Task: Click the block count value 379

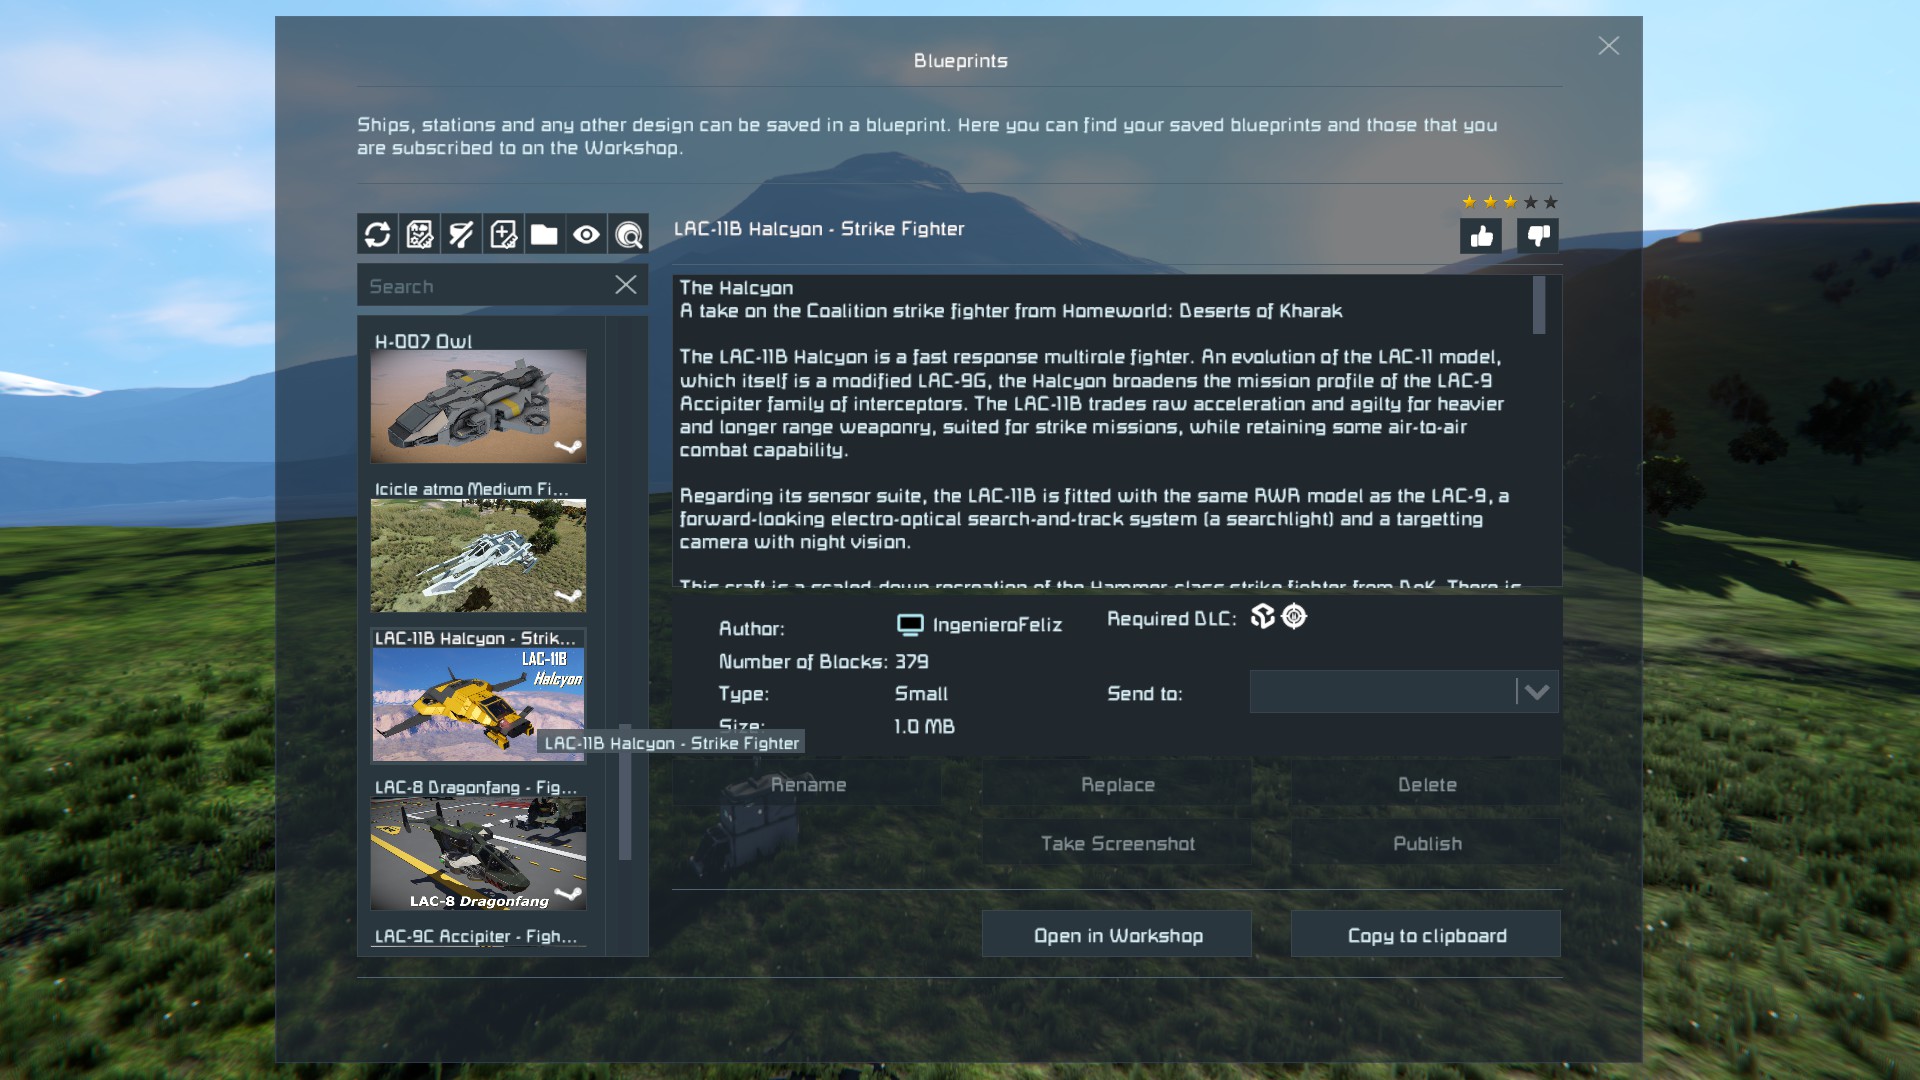Action: pyautogui.click(x=911, y=661)
